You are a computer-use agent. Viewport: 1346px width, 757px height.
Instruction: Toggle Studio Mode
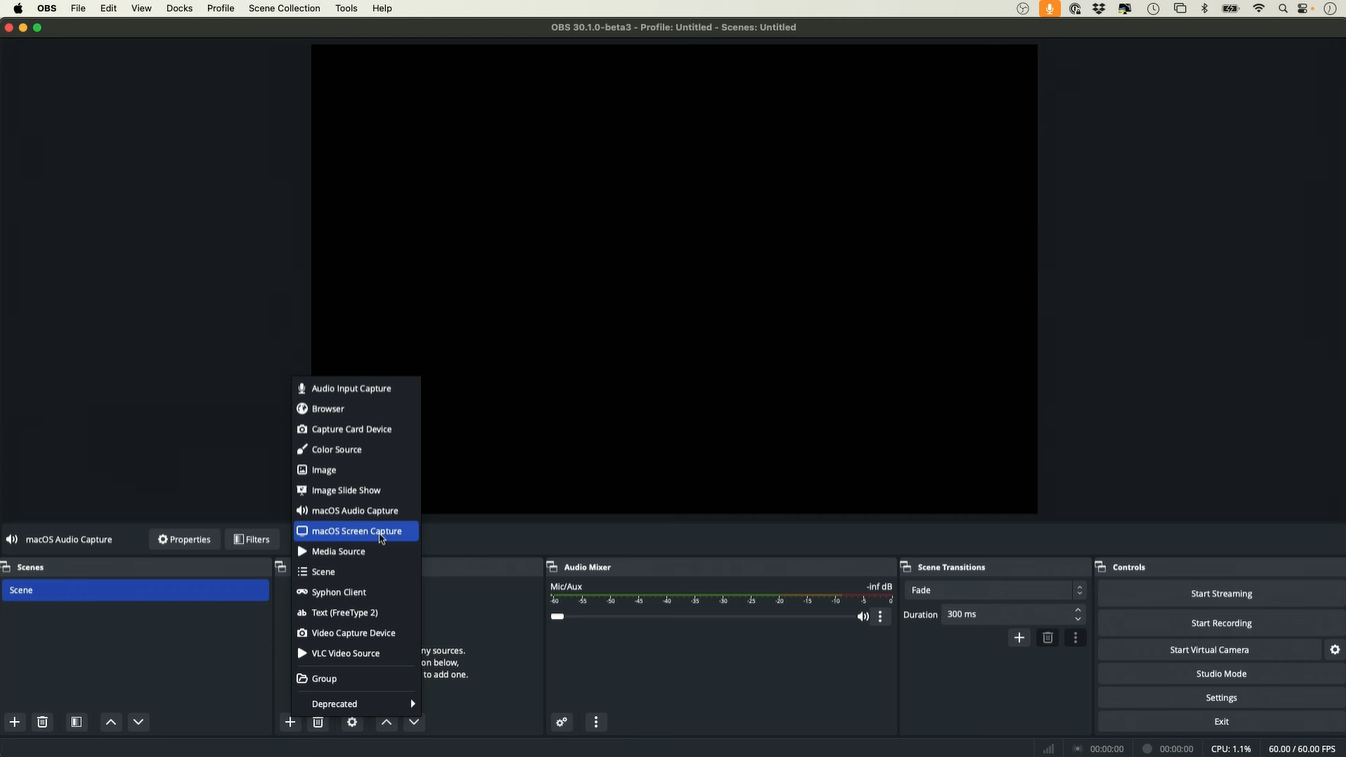coord(1221,674)
